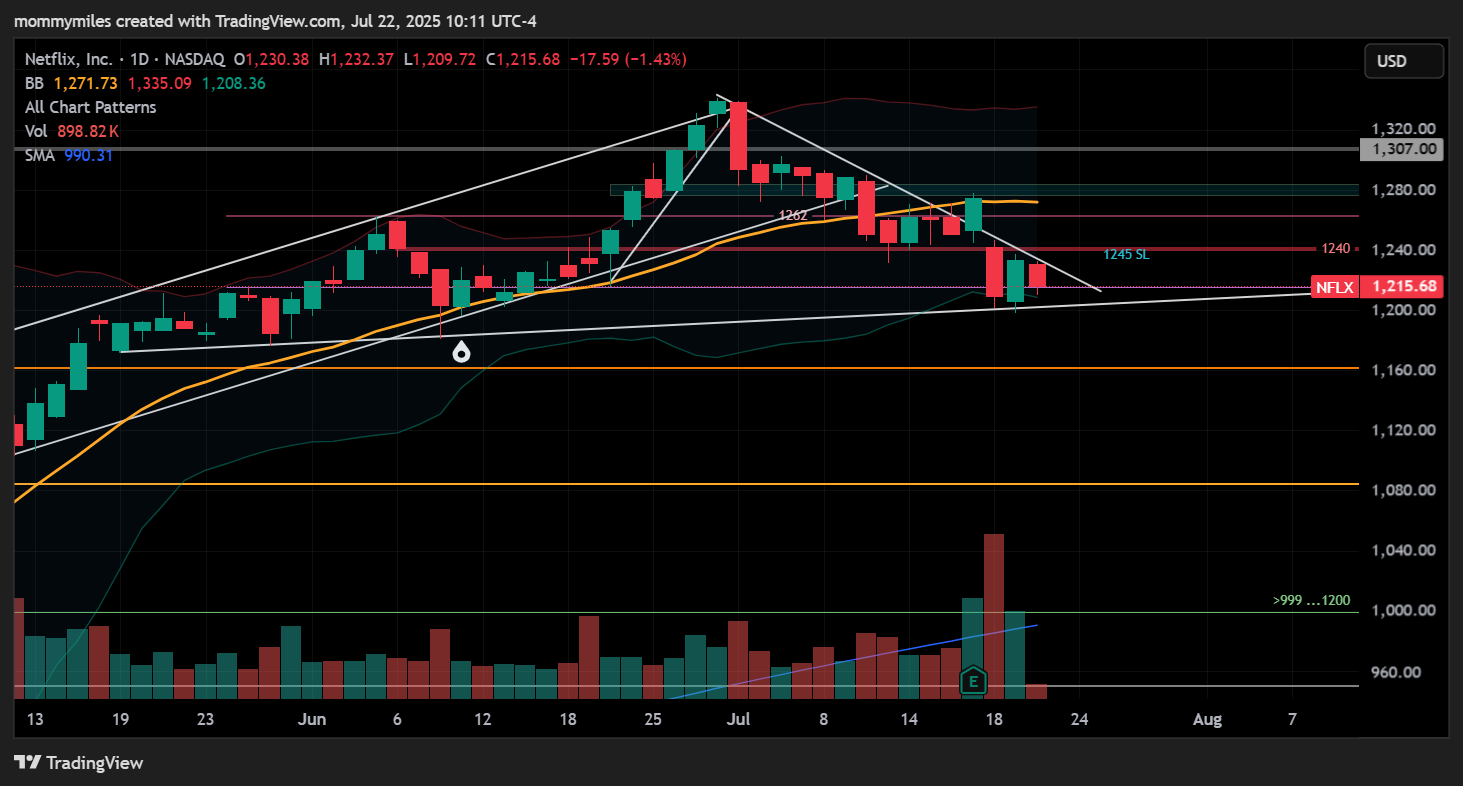Click the 1,000.00 price axis label
The height and width of the screenshot is (786, 1463).
coord(1404,610)
